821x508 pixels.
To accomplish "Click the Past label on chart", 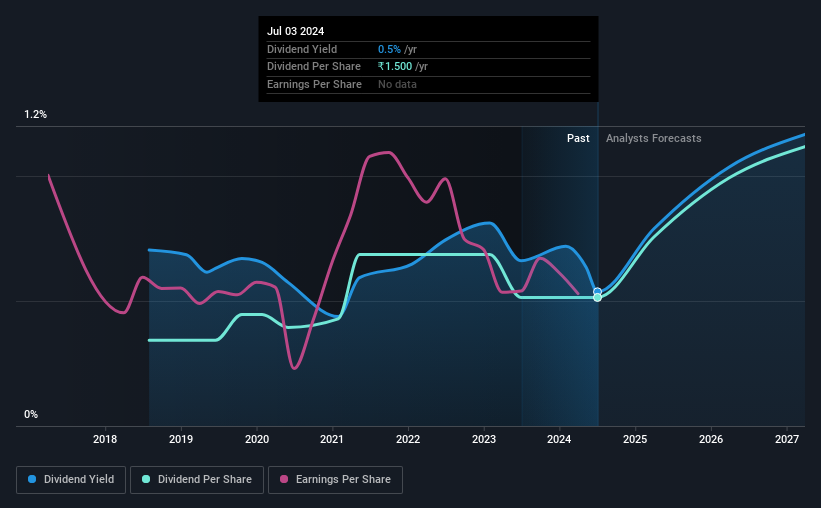I will click(x=578, y=138).
